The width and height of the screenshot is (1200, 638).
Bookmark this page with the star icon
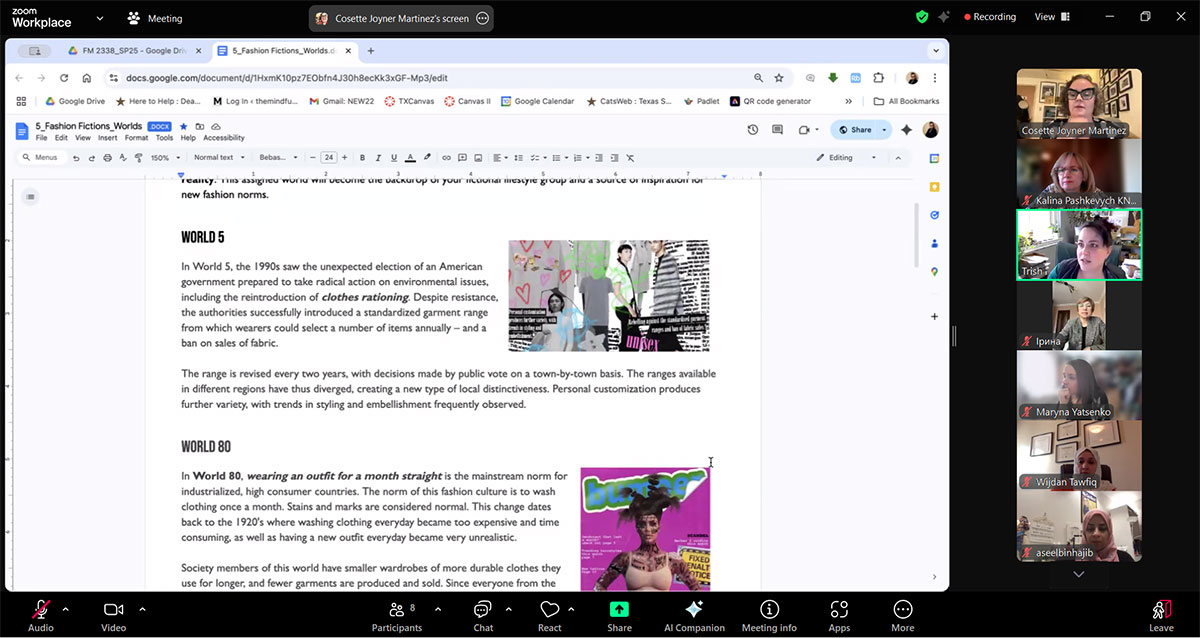pyautogui.click(x=779, y=78)
